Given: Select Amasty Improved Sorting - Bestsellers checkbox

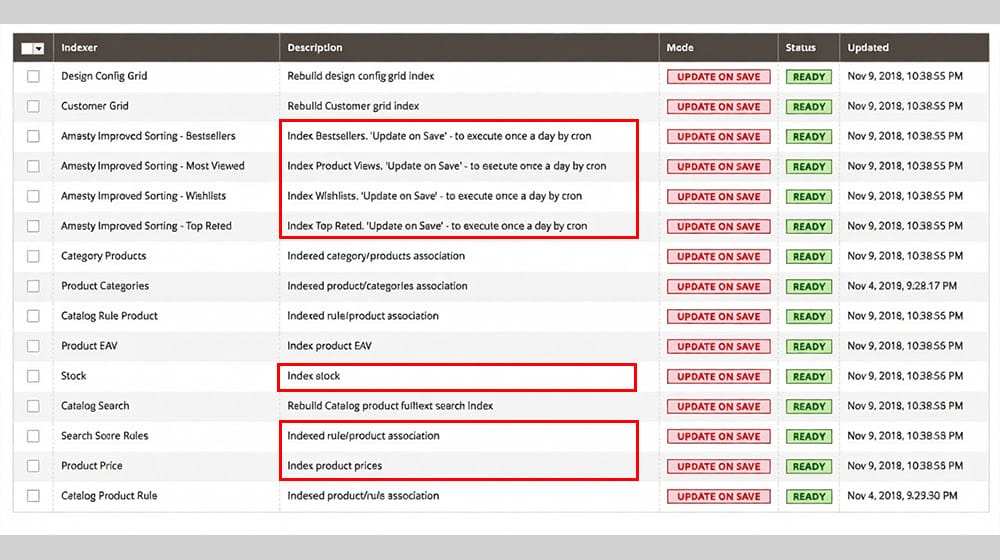Looking at the screenshot, I should pyautogui.click(x=33, y=136).
